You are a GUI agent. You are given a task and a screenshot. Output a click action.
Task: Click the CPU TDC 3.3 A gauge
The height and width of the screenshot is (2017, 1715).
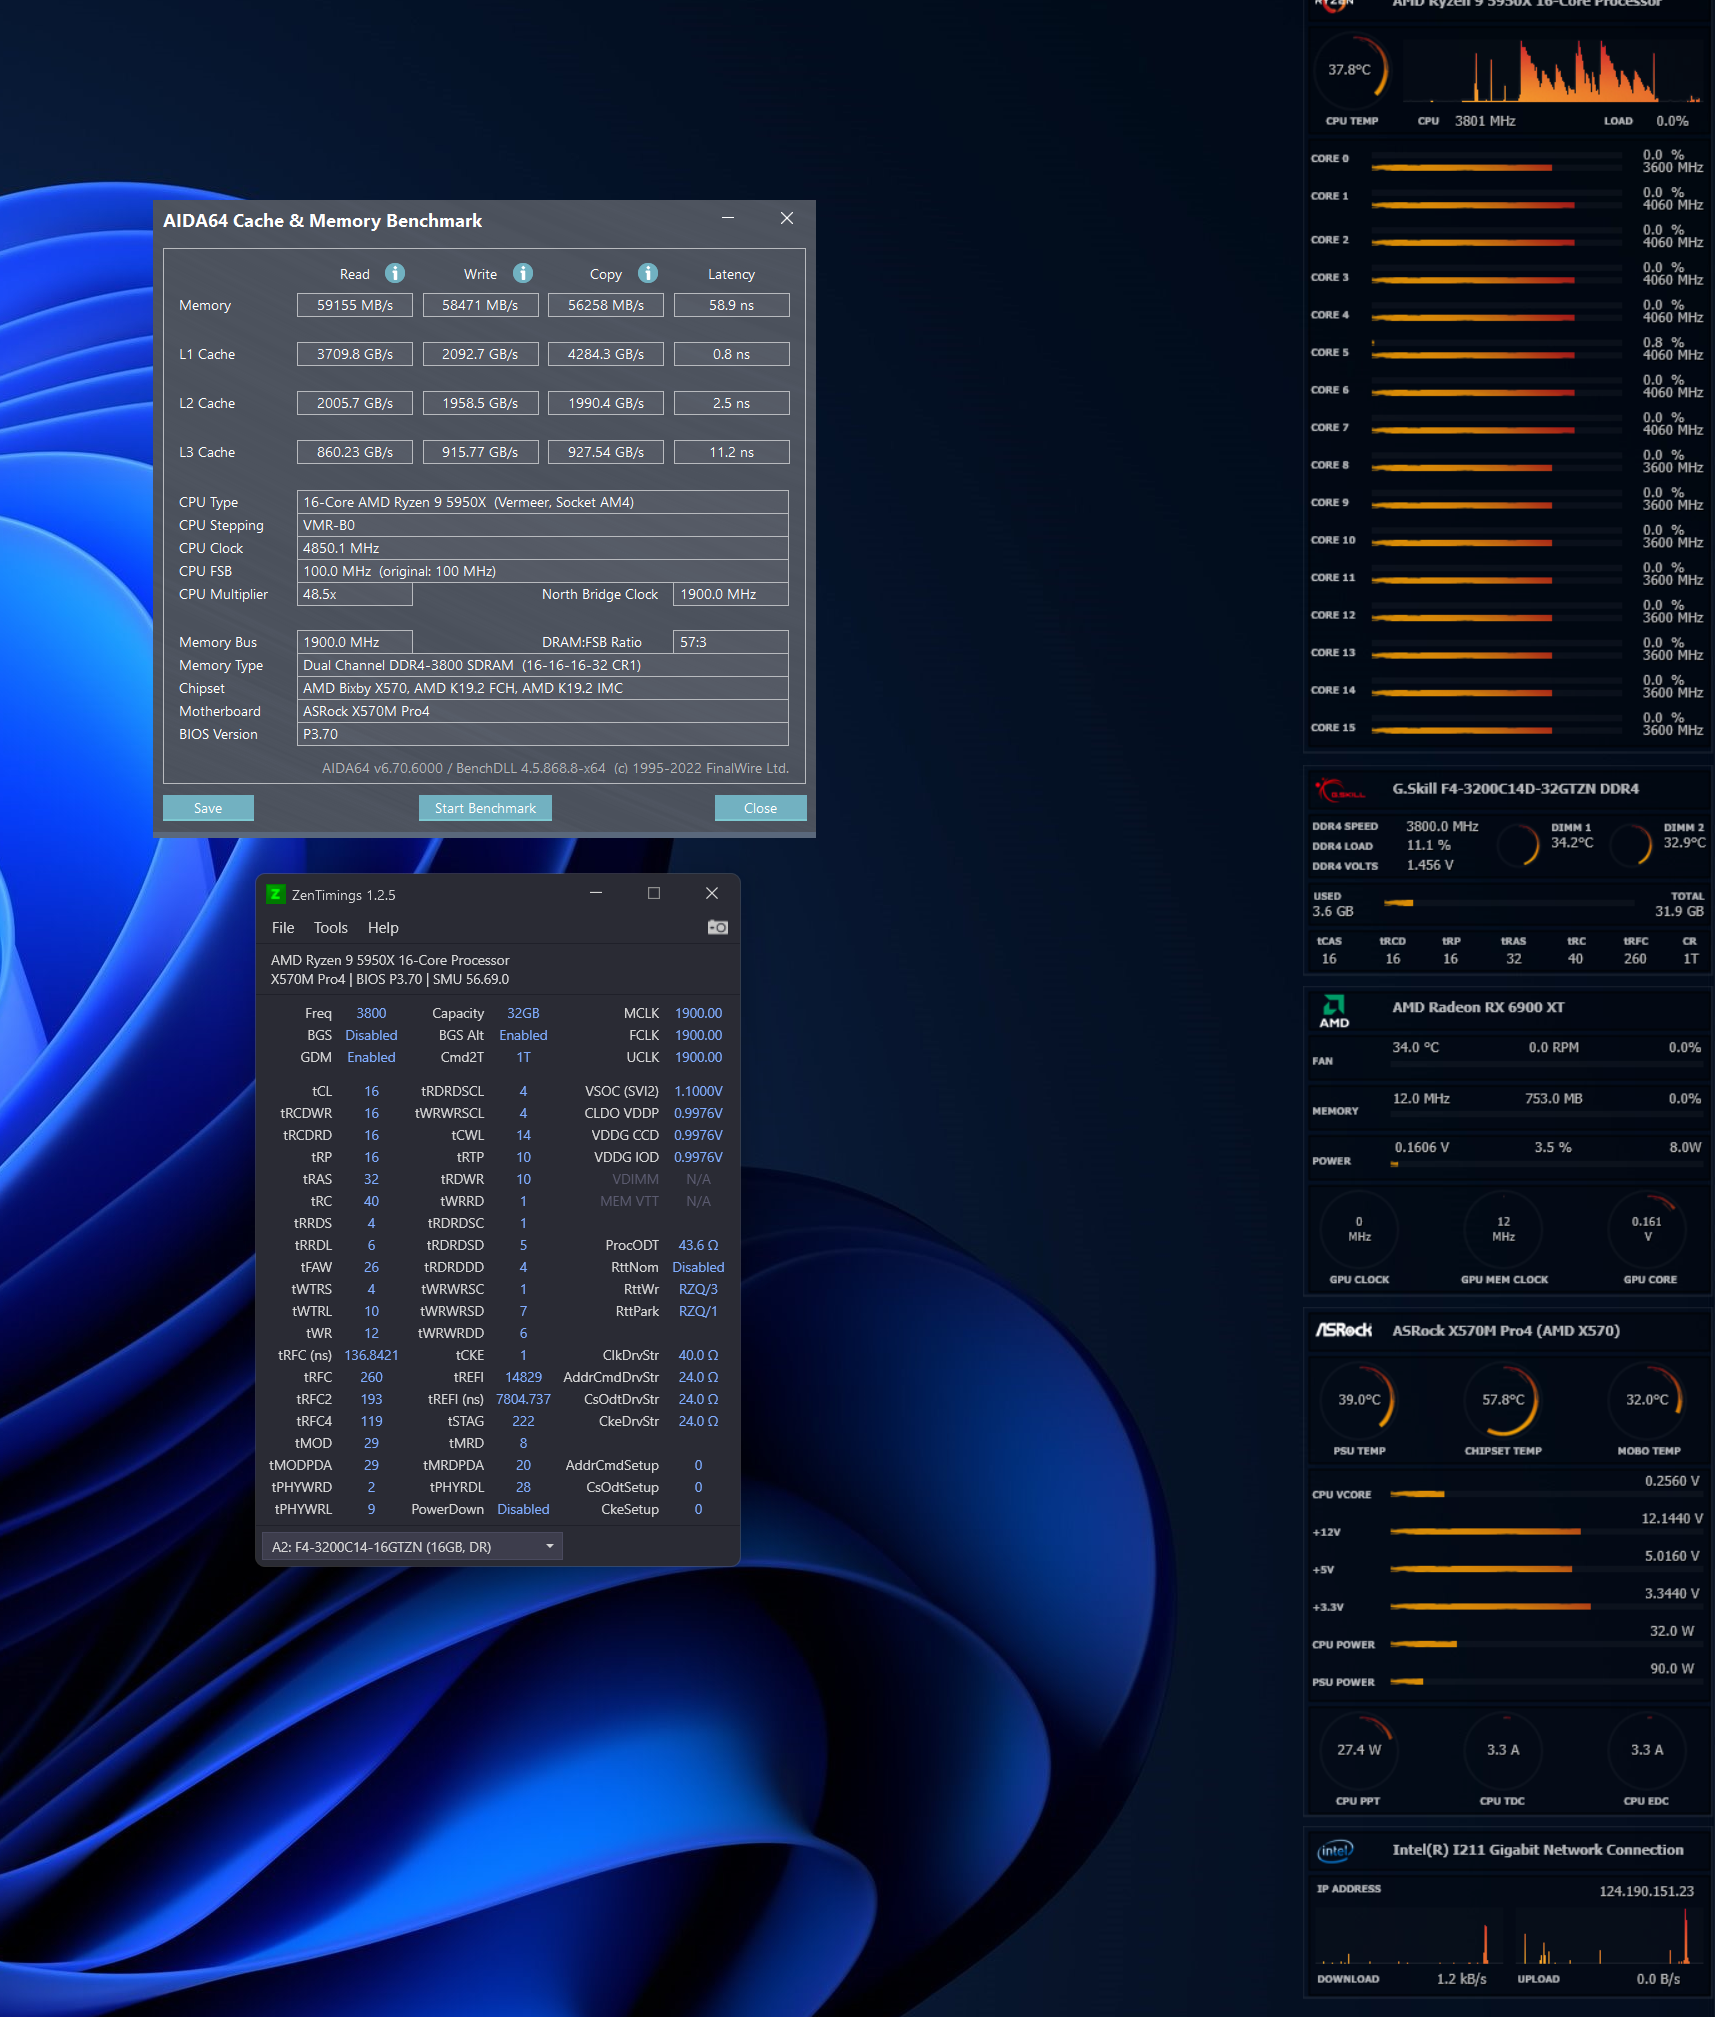pyautogui.click(x=1503, y=1750)
